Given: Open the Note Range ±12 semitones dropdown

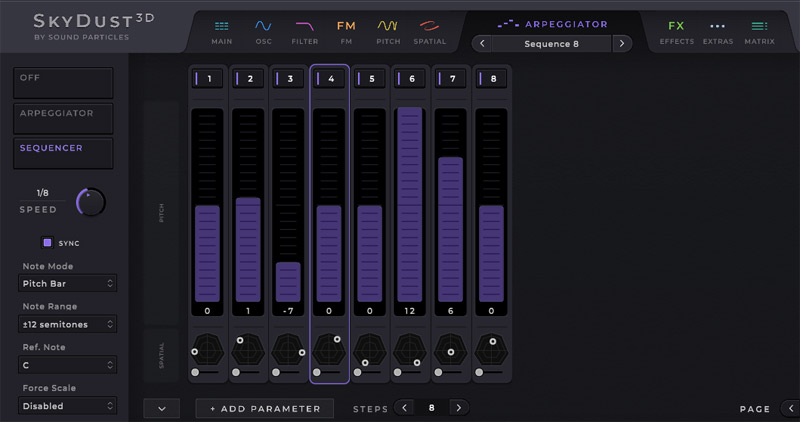Looking at the screenshot, I should [68, 324].
